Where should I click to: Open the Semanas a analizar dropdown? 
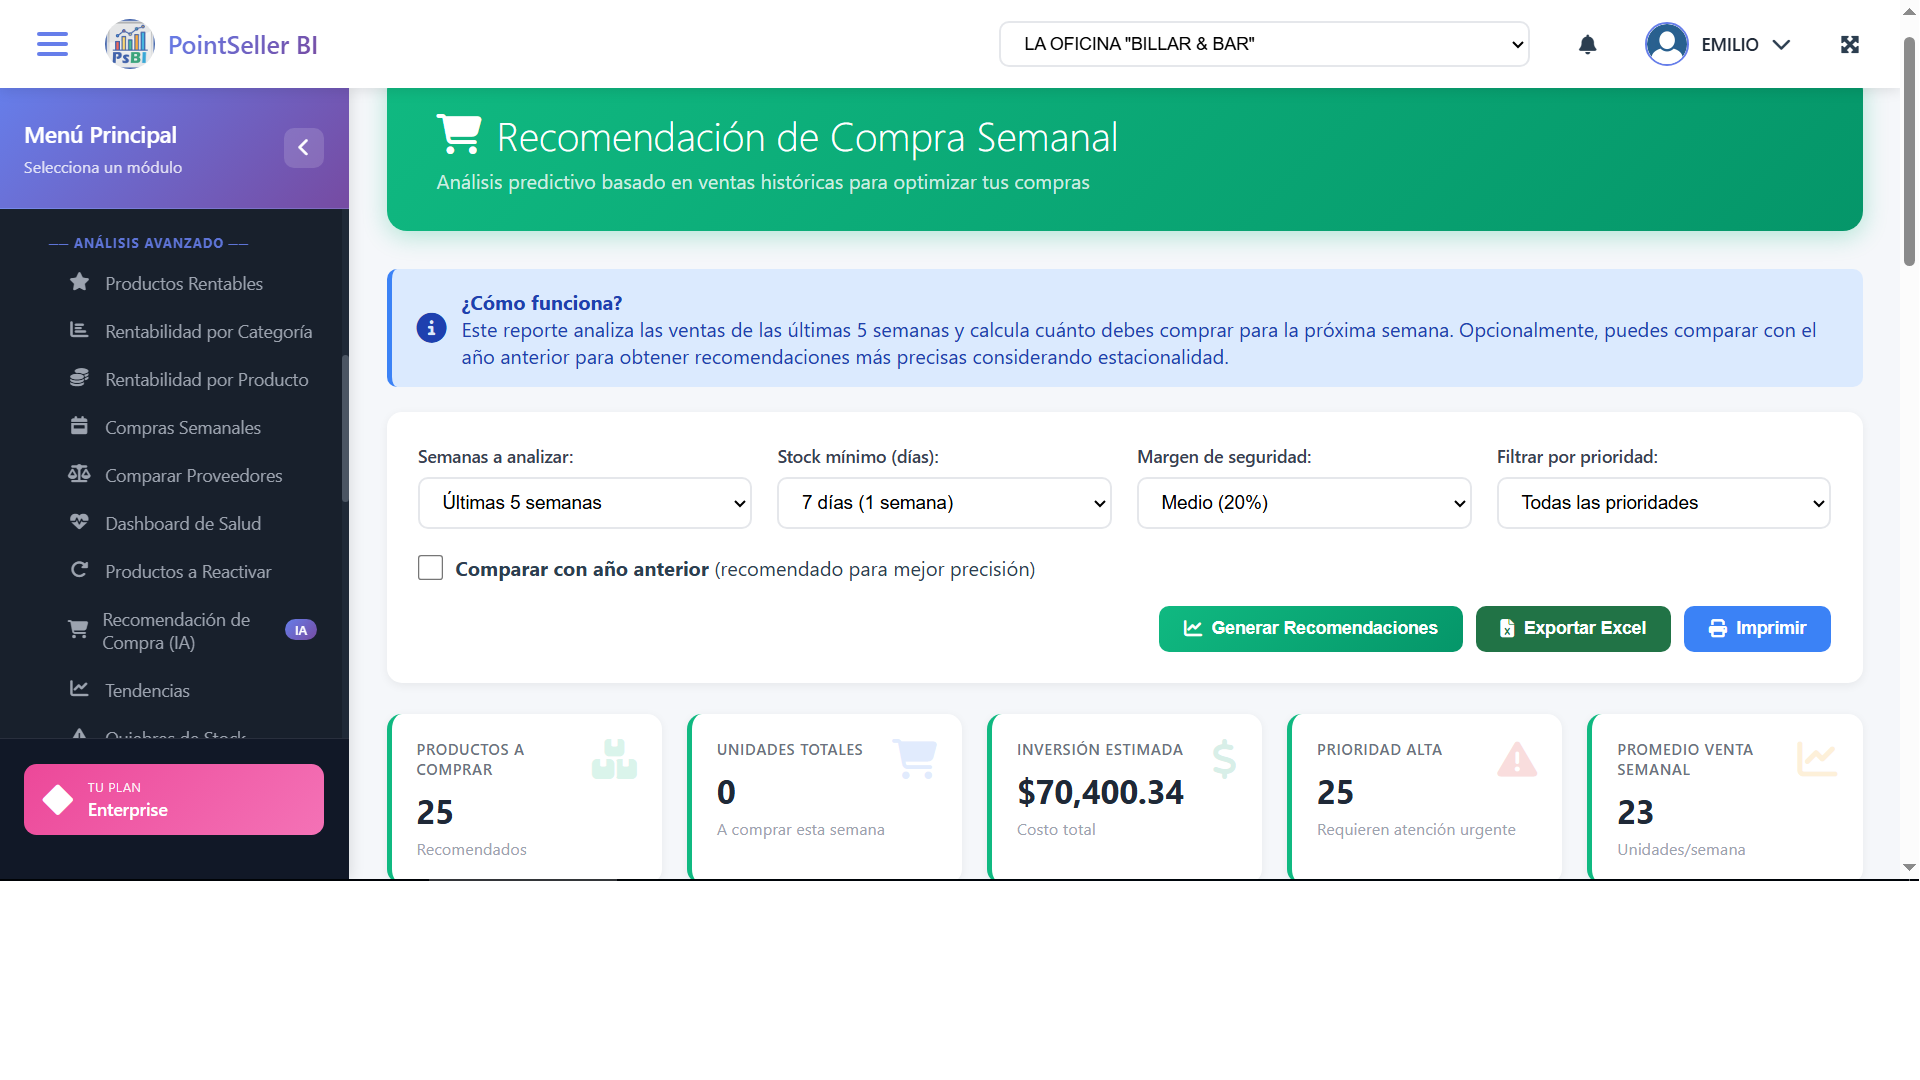tap(585, 503)
